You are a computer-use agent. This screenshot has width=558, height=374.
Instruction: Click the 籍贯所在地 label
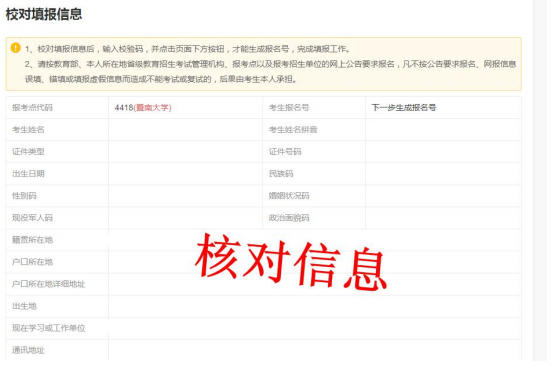click(x=32, y=240)
